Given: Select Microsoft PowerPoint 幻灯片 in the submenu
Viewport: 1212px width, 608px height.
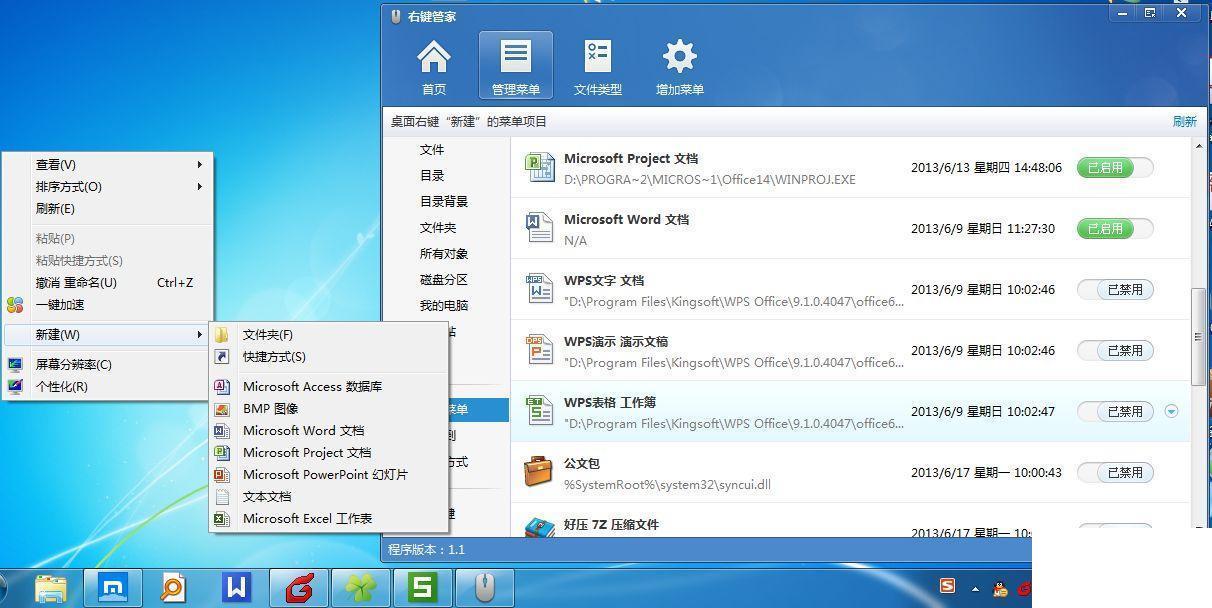Looking at the screenshot, I should [x=328, y=475].
